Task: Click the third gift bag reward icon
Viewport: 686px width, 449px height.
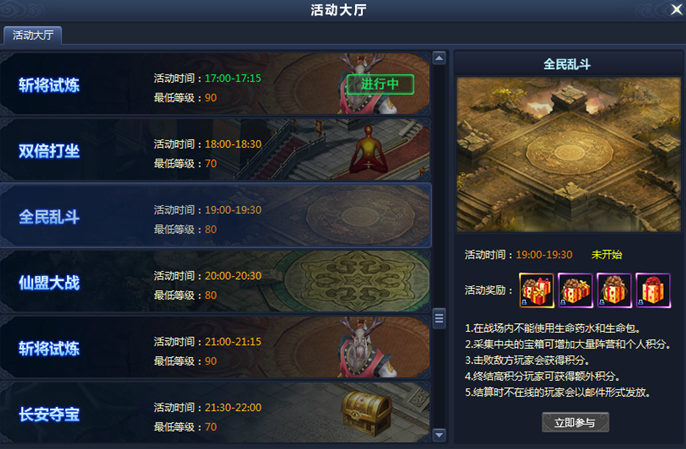Action: pos(614,290)
